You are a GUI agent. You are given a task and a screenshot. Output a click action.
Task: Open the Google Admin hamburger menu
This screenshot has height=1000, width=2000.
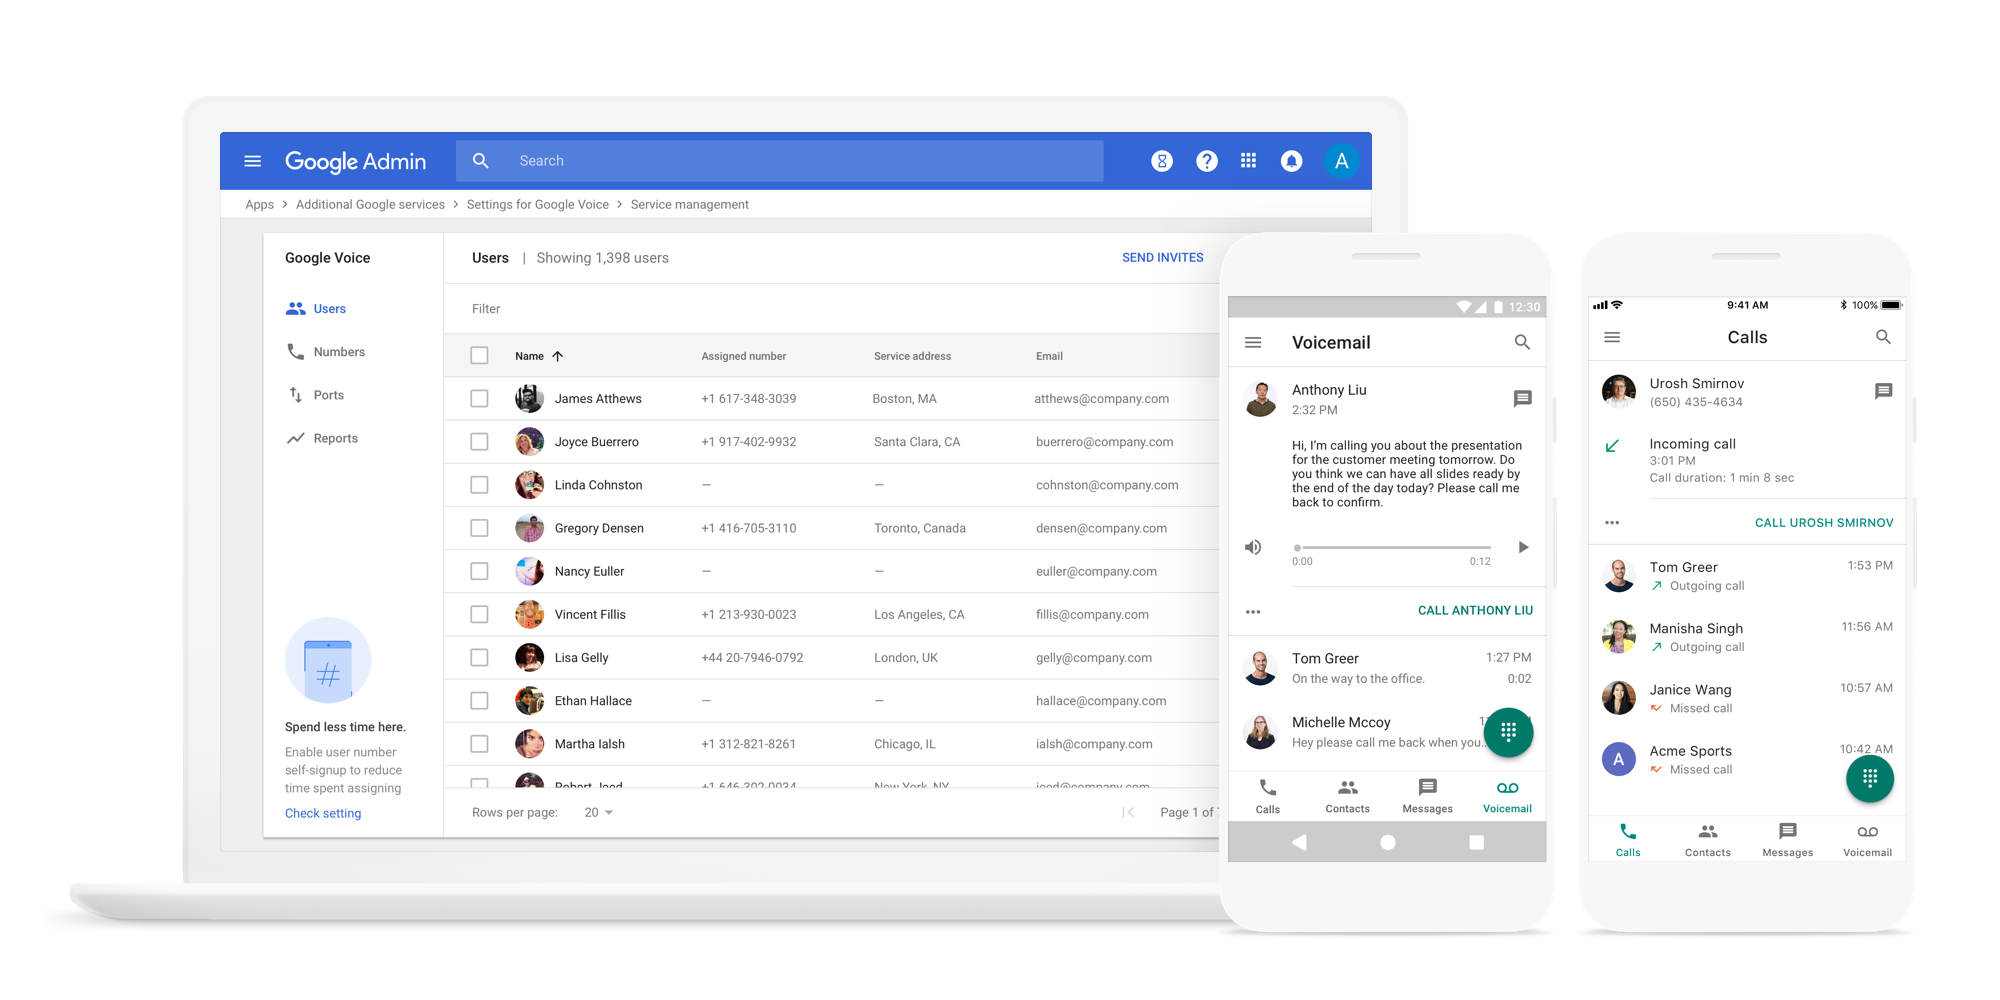[253, 161]
